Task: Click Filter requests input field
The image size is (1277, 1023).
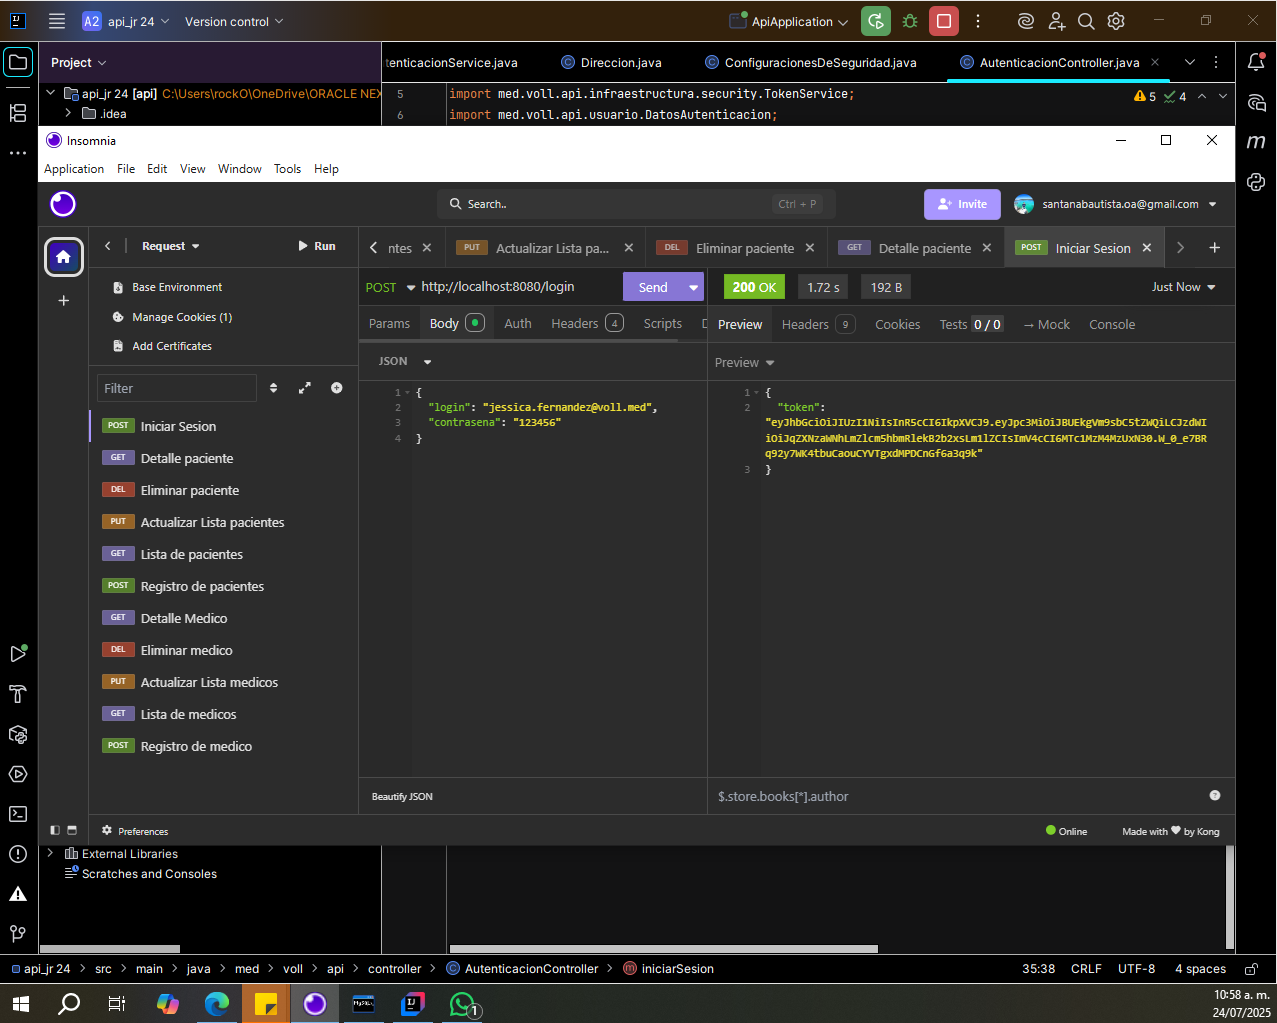Action: tap(177, 388)
